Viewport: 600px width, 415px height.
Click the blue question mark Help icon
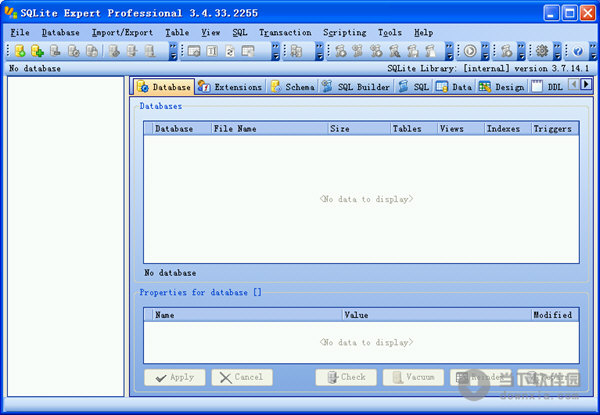pos(578,51)
